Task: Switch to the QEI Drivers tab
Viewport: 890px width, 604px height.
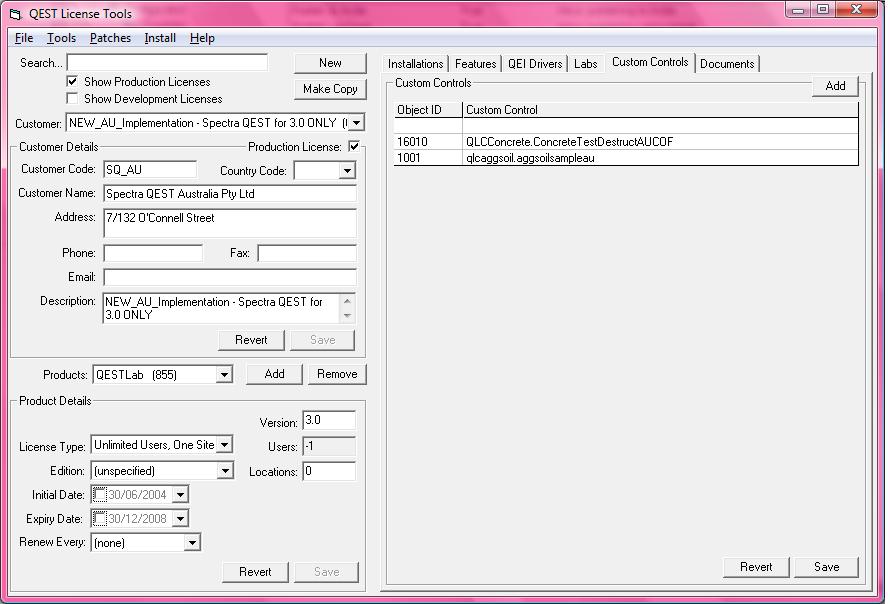Action: click(535, 64)
